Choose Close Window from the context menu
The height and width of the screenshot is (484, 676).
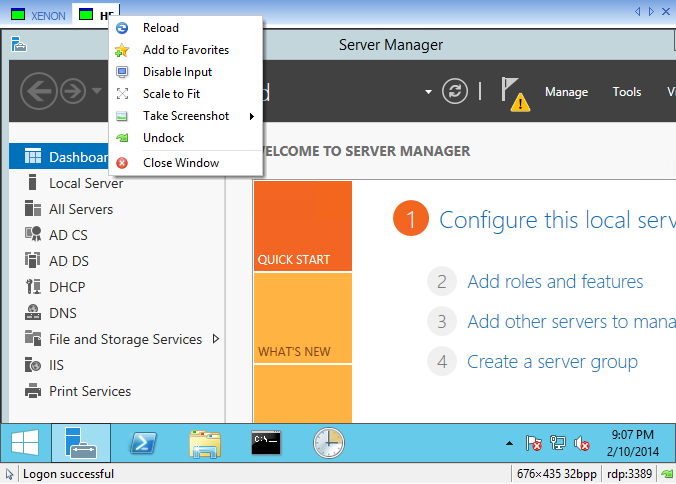185,163
